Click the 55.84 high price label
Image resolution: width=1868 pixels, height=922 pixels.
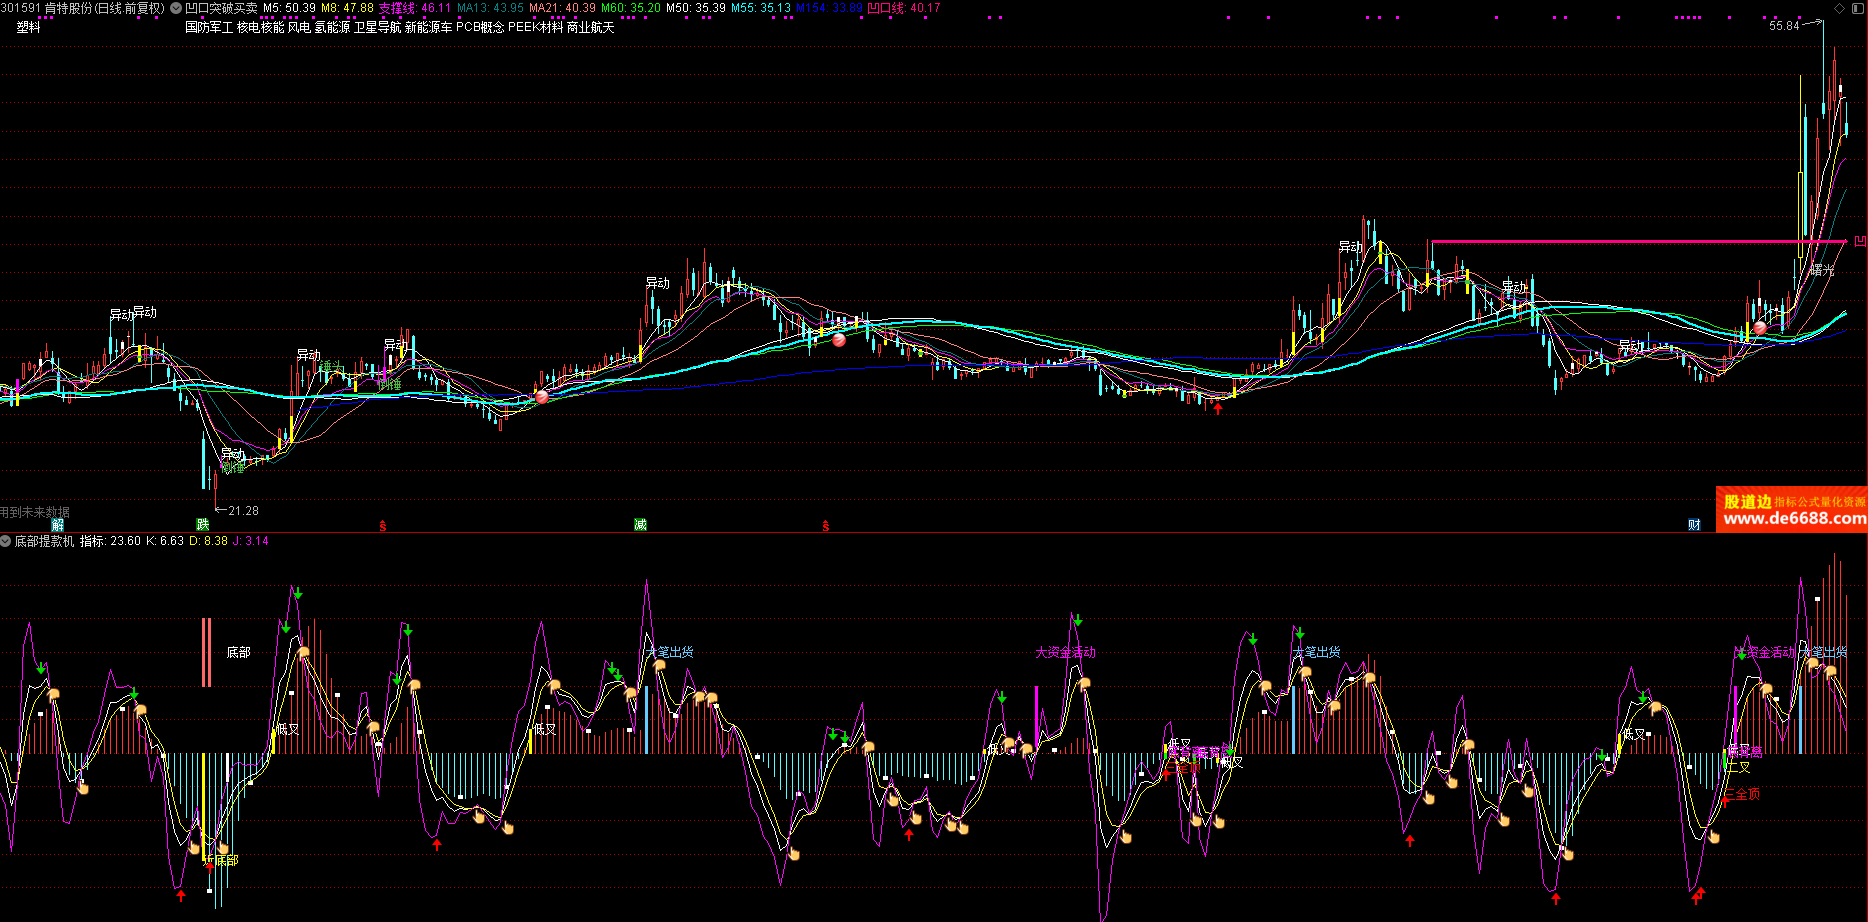[x=1784, y=26]
